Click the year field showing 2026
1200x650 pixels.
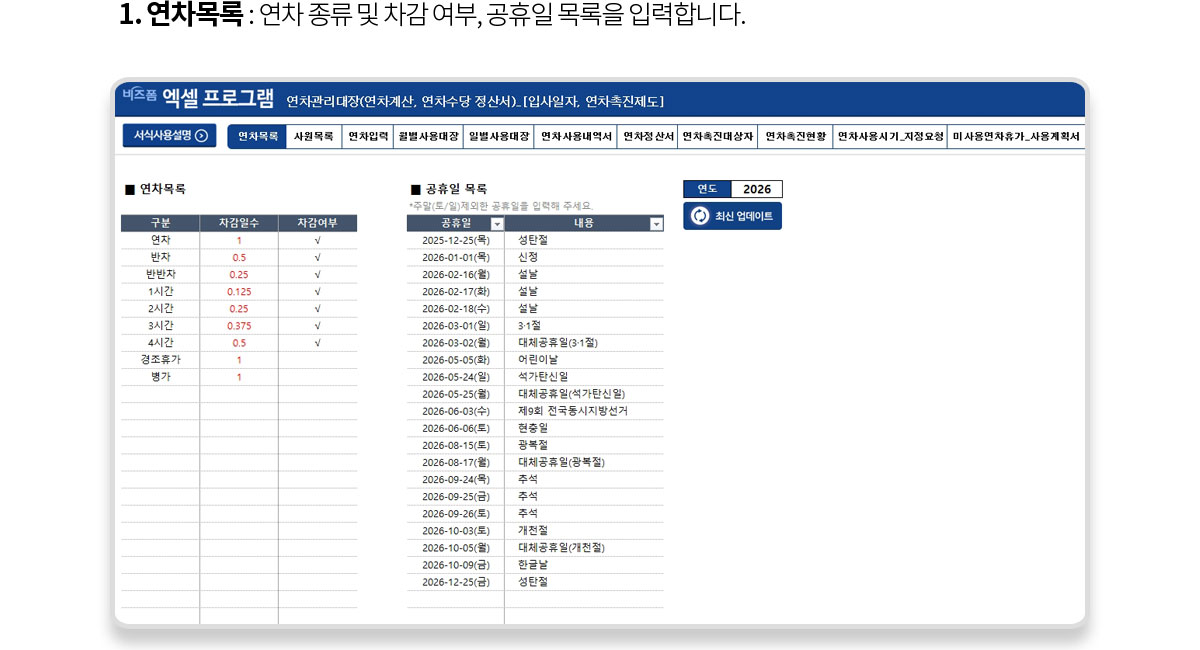[757, 189]
